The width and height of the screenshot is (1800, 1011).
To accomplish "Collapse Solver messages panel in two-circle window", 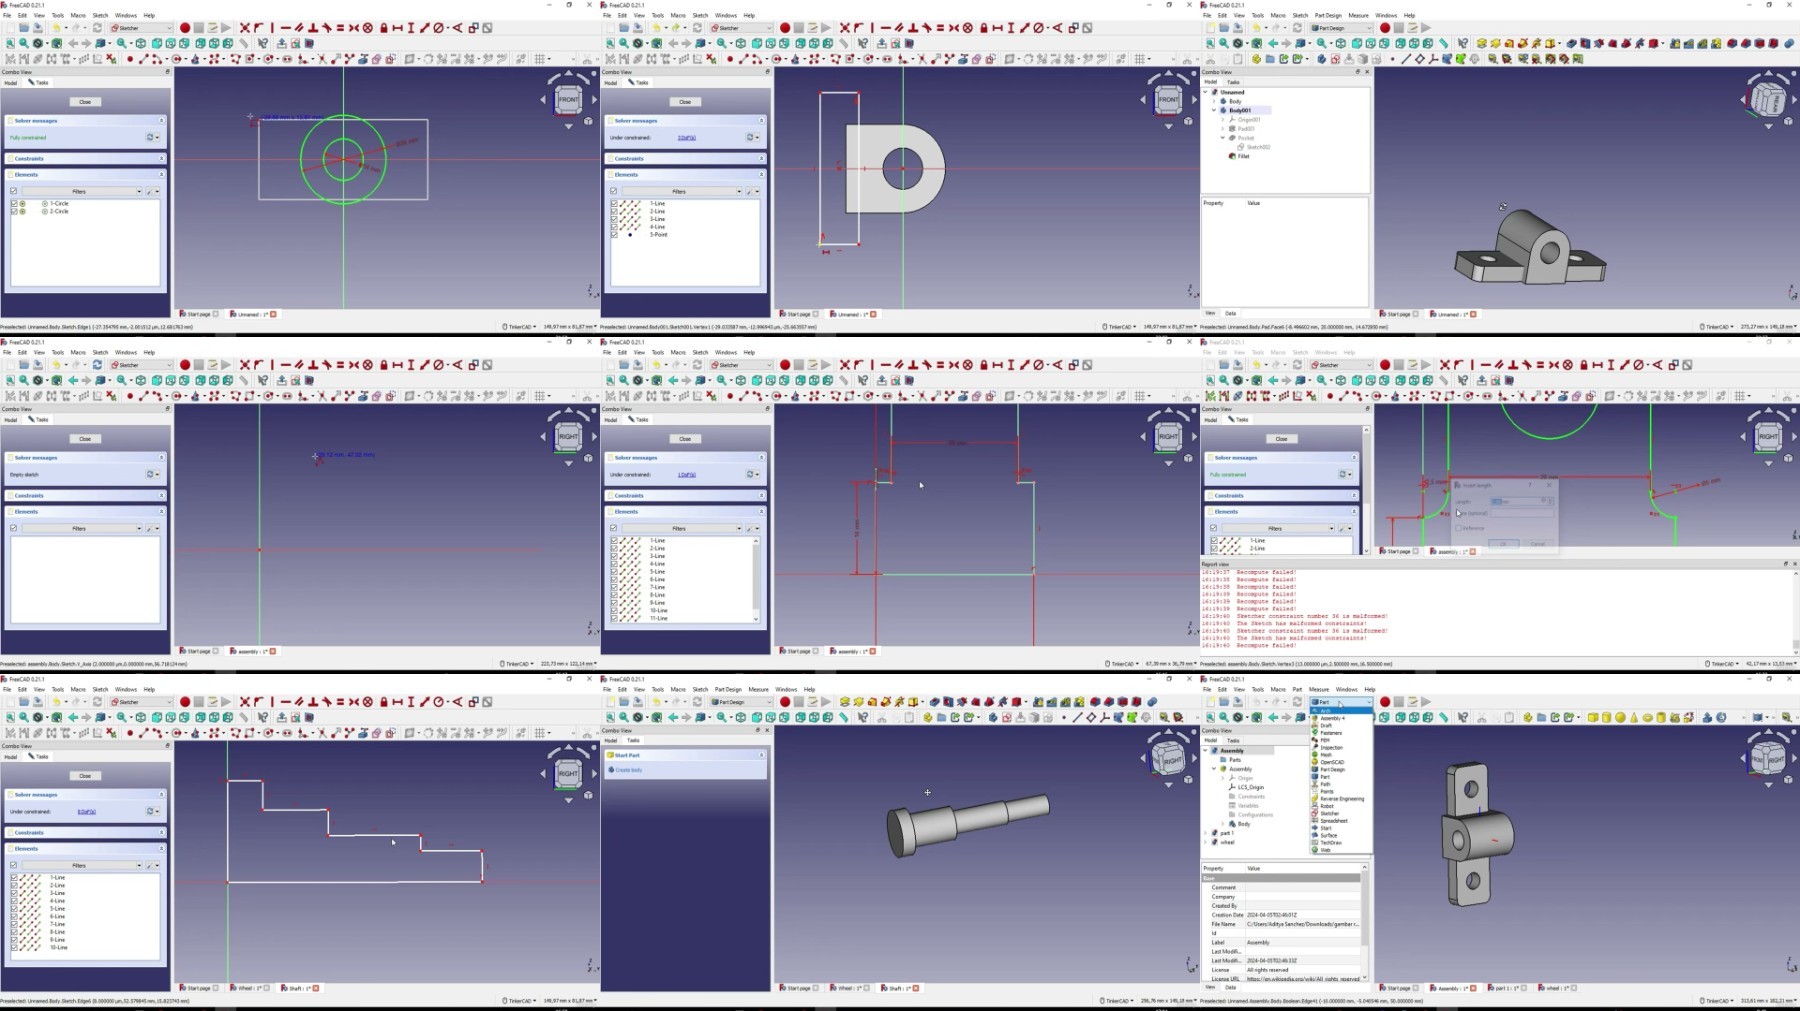I will [x=161, y=120].
